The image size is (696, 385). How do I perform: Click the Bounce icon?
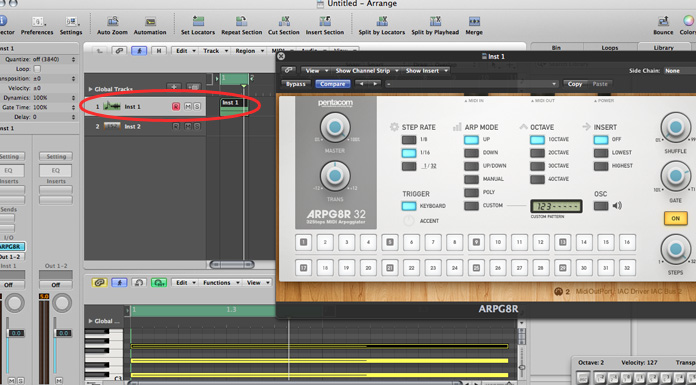[x=663, y=21]
